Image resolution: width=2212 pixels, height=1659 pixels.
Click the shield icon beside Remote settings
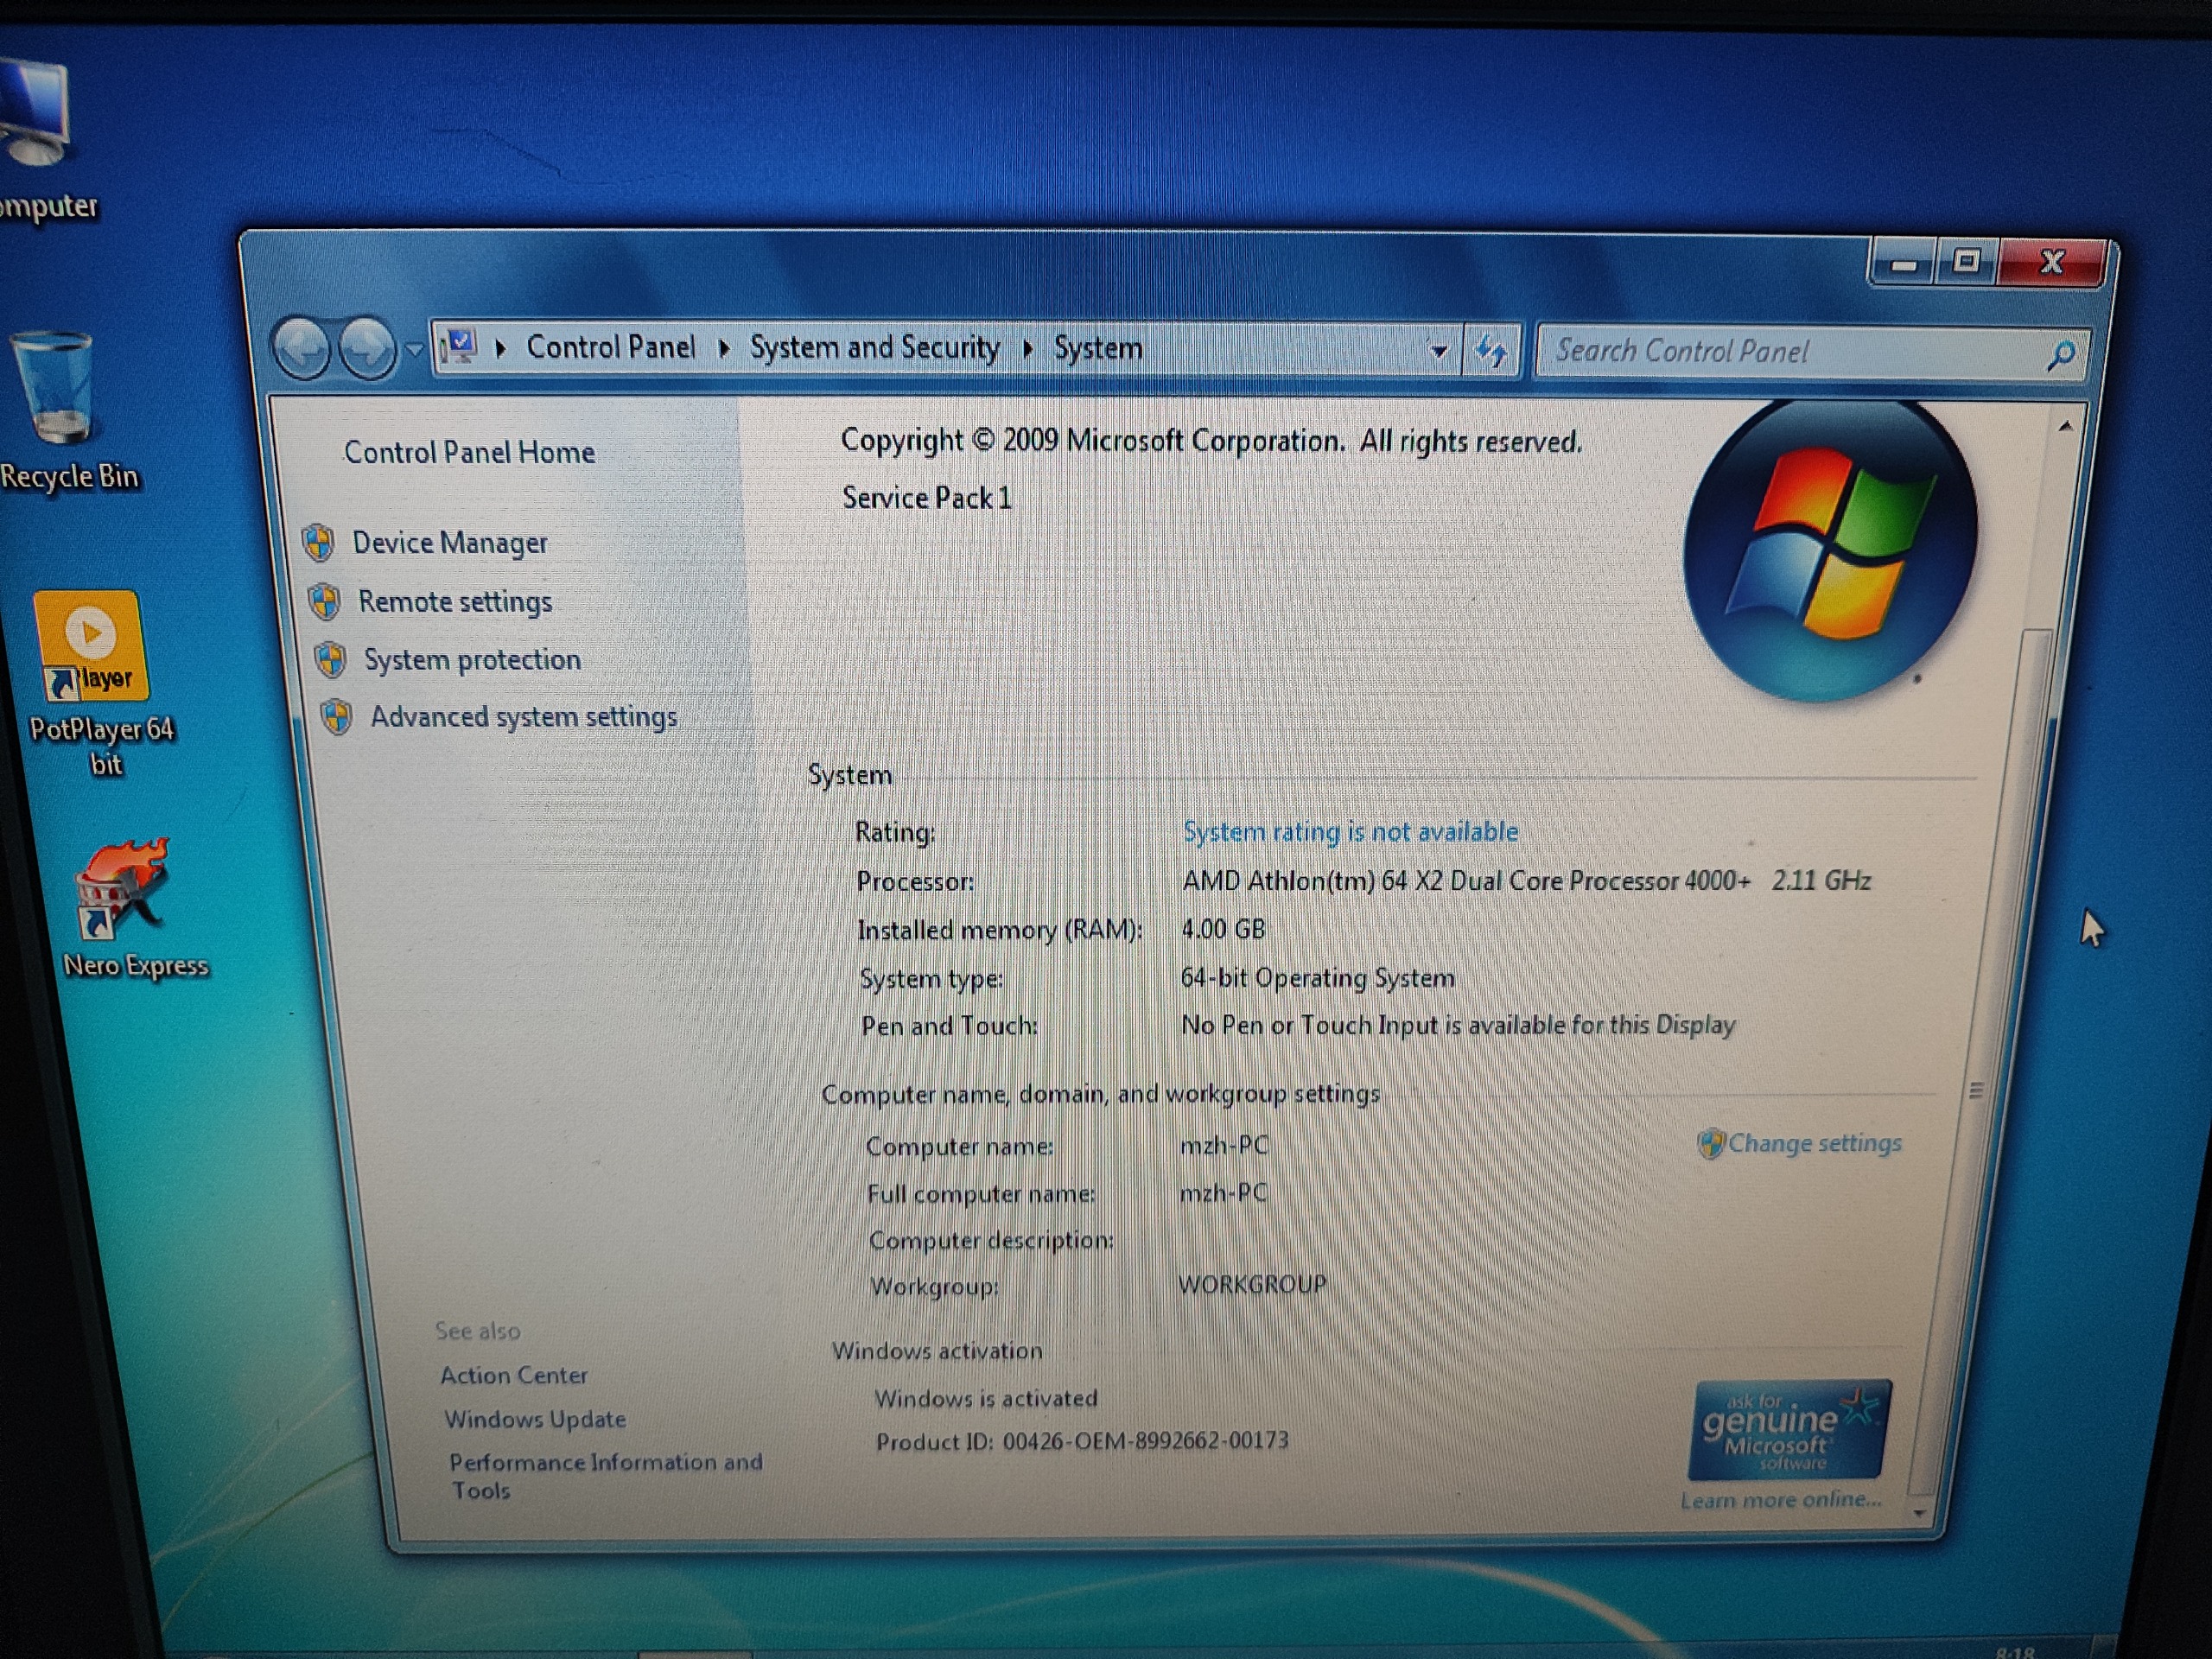(x=324, y=601)
